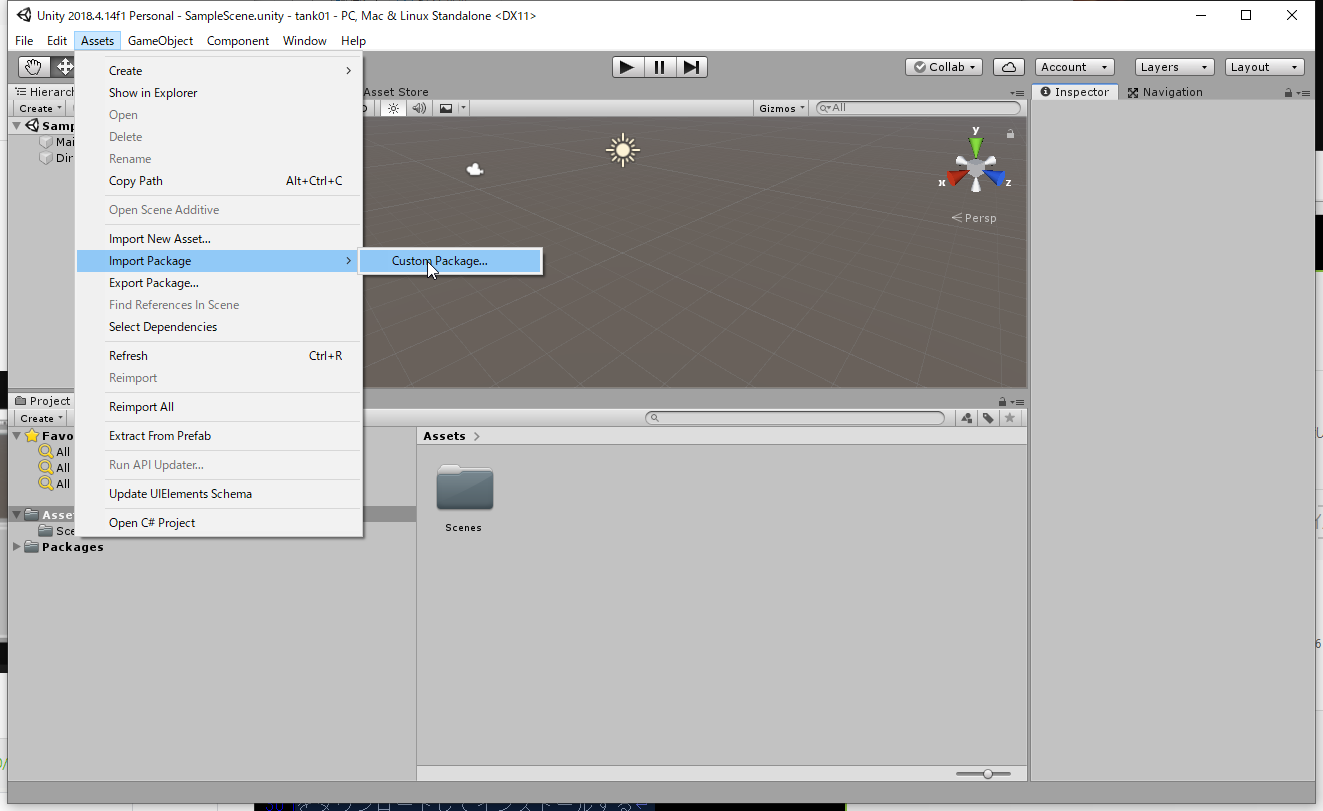Choose Copy Path menu entry
Viewport: 1323px width, 811px height.
tap(219, 181)
